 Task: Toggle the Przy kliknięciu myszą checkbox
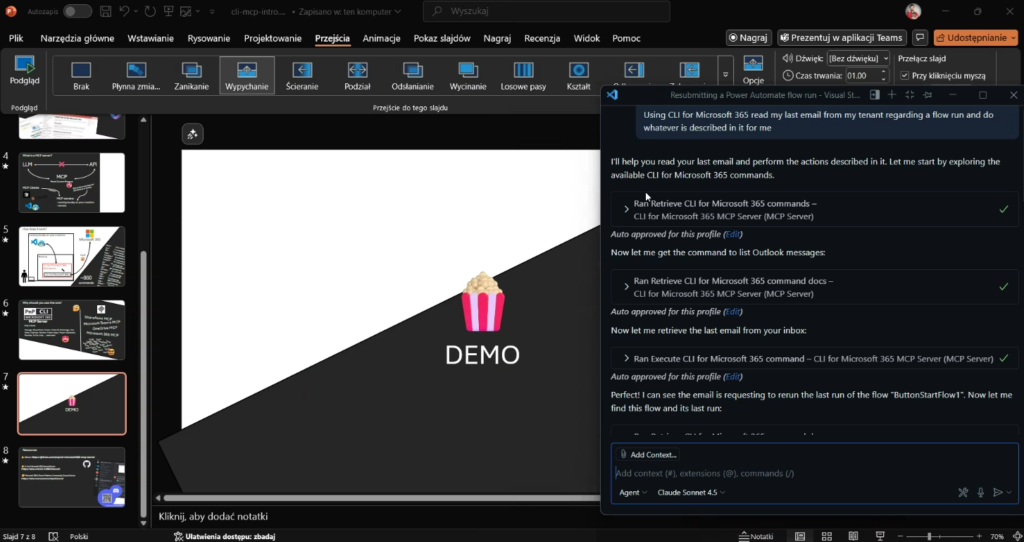[905, 76]
